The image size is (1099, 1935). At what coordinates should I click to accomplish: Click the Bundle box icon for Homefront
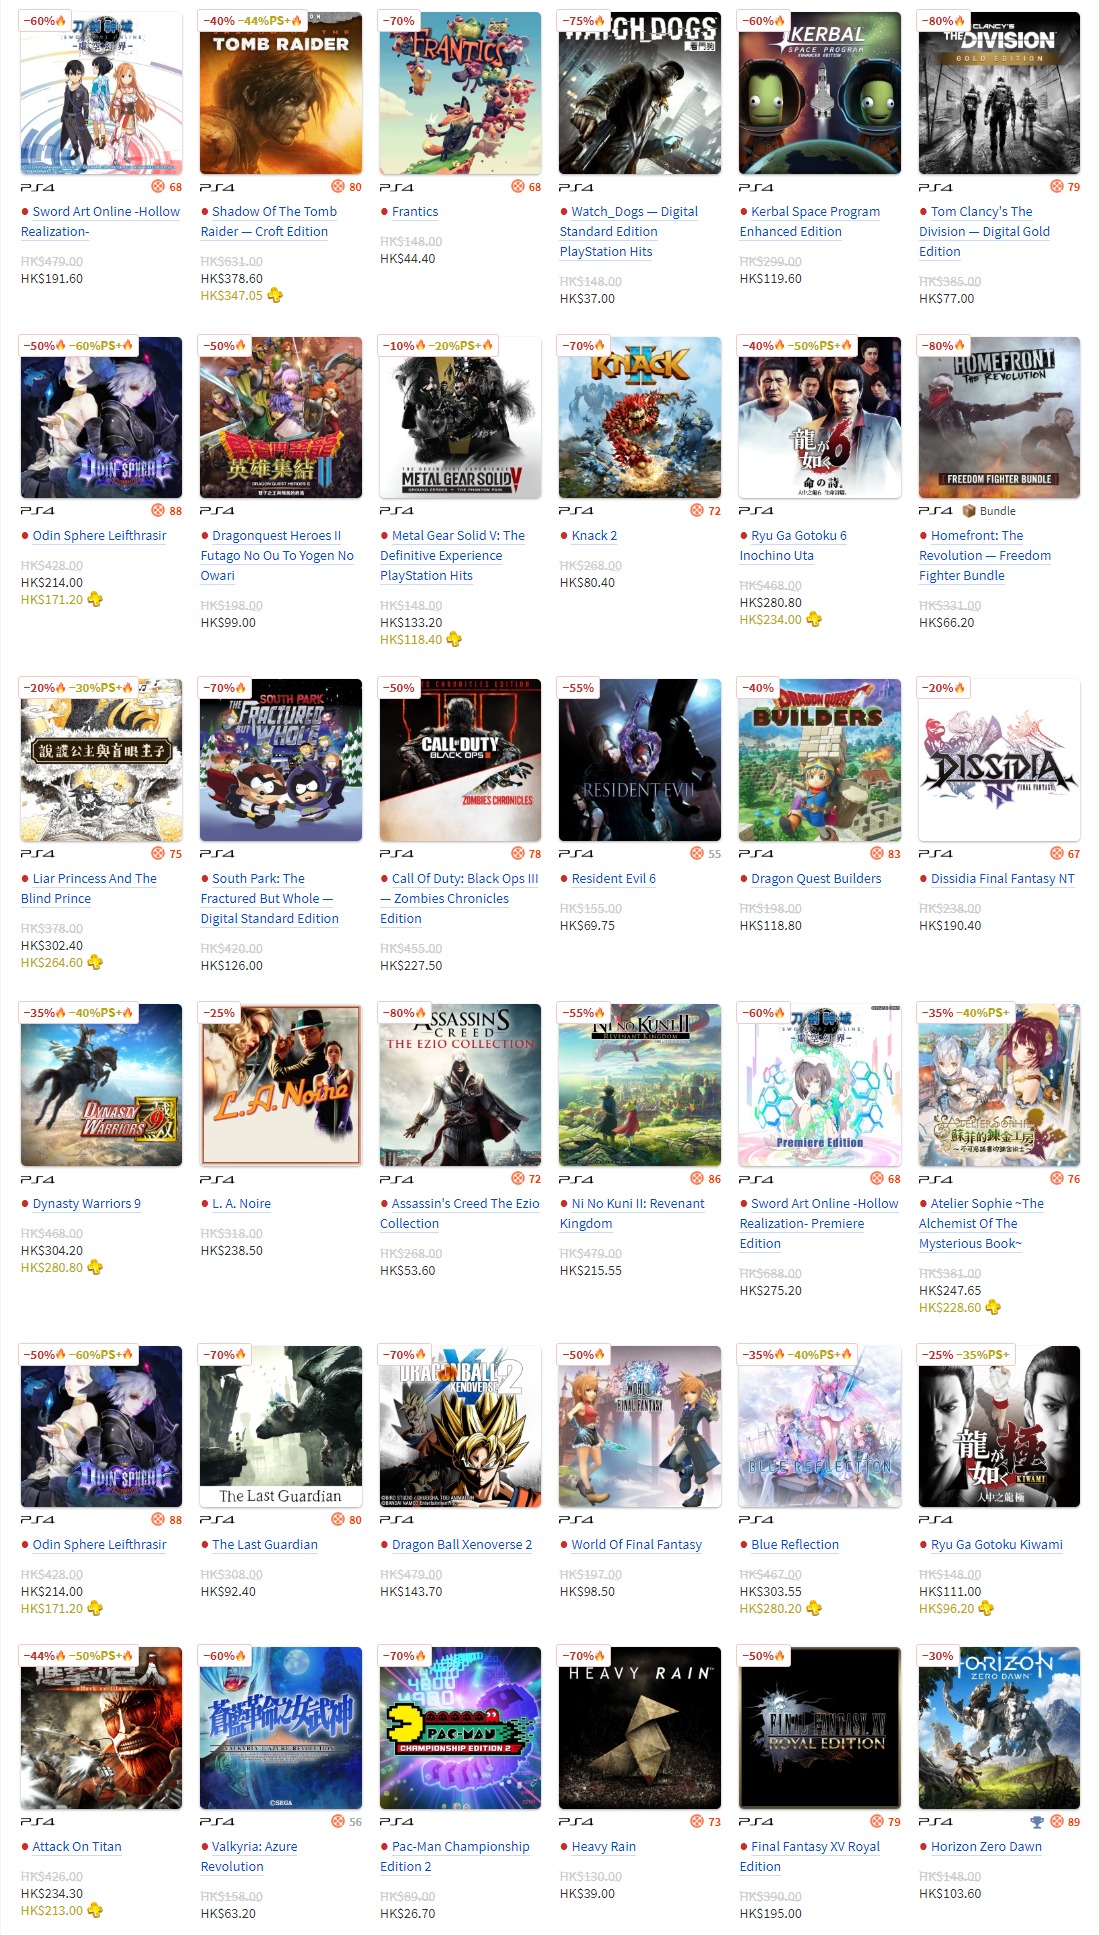point(968,511)
